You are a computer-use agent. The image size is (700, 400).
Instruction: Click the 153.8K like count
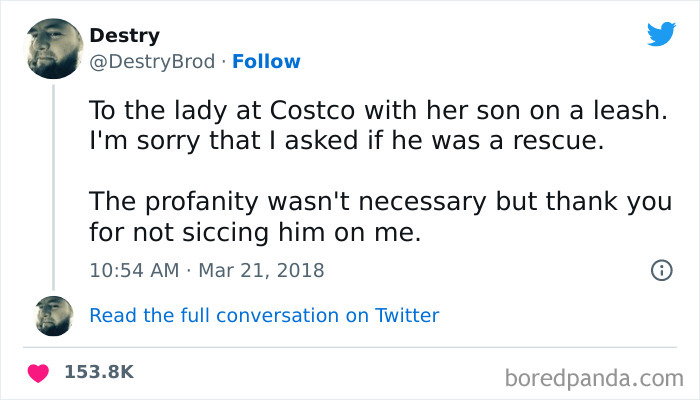point(99,372)
